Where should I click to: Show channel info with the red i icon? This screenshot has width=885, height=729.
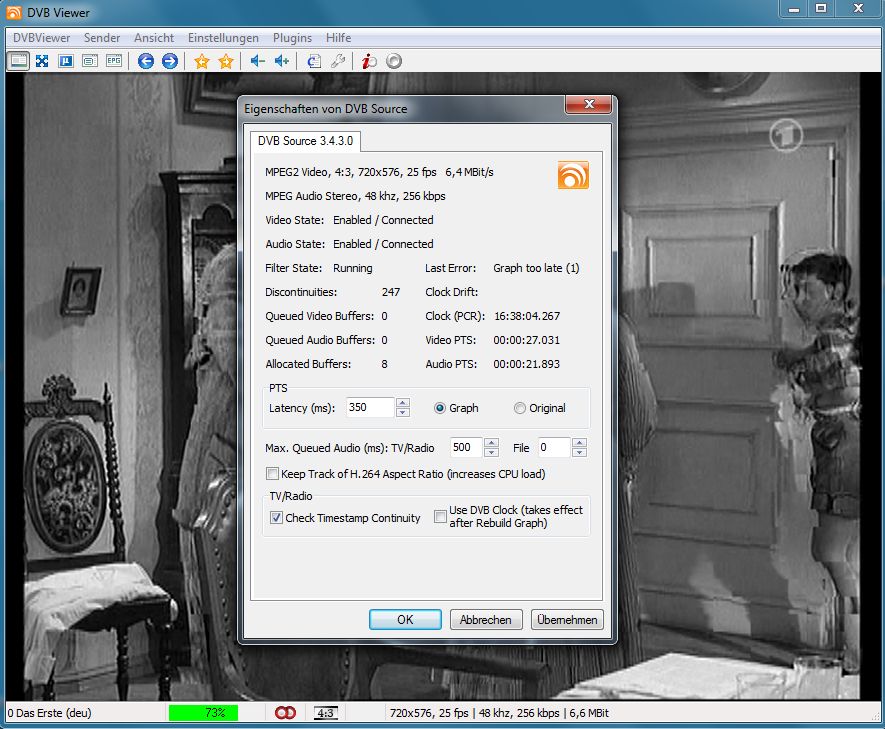click(x=369, y=60)
